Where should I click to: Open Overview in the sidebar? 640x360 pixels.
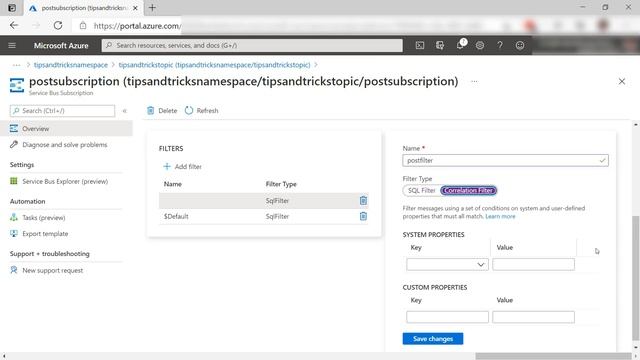coord(66,129)
